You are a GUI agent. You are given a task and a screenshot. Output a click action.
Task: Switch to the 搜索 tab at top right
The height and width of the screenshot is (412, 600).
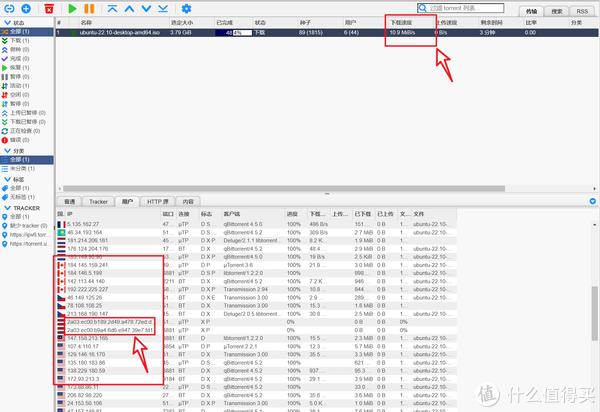coord(557,11)
